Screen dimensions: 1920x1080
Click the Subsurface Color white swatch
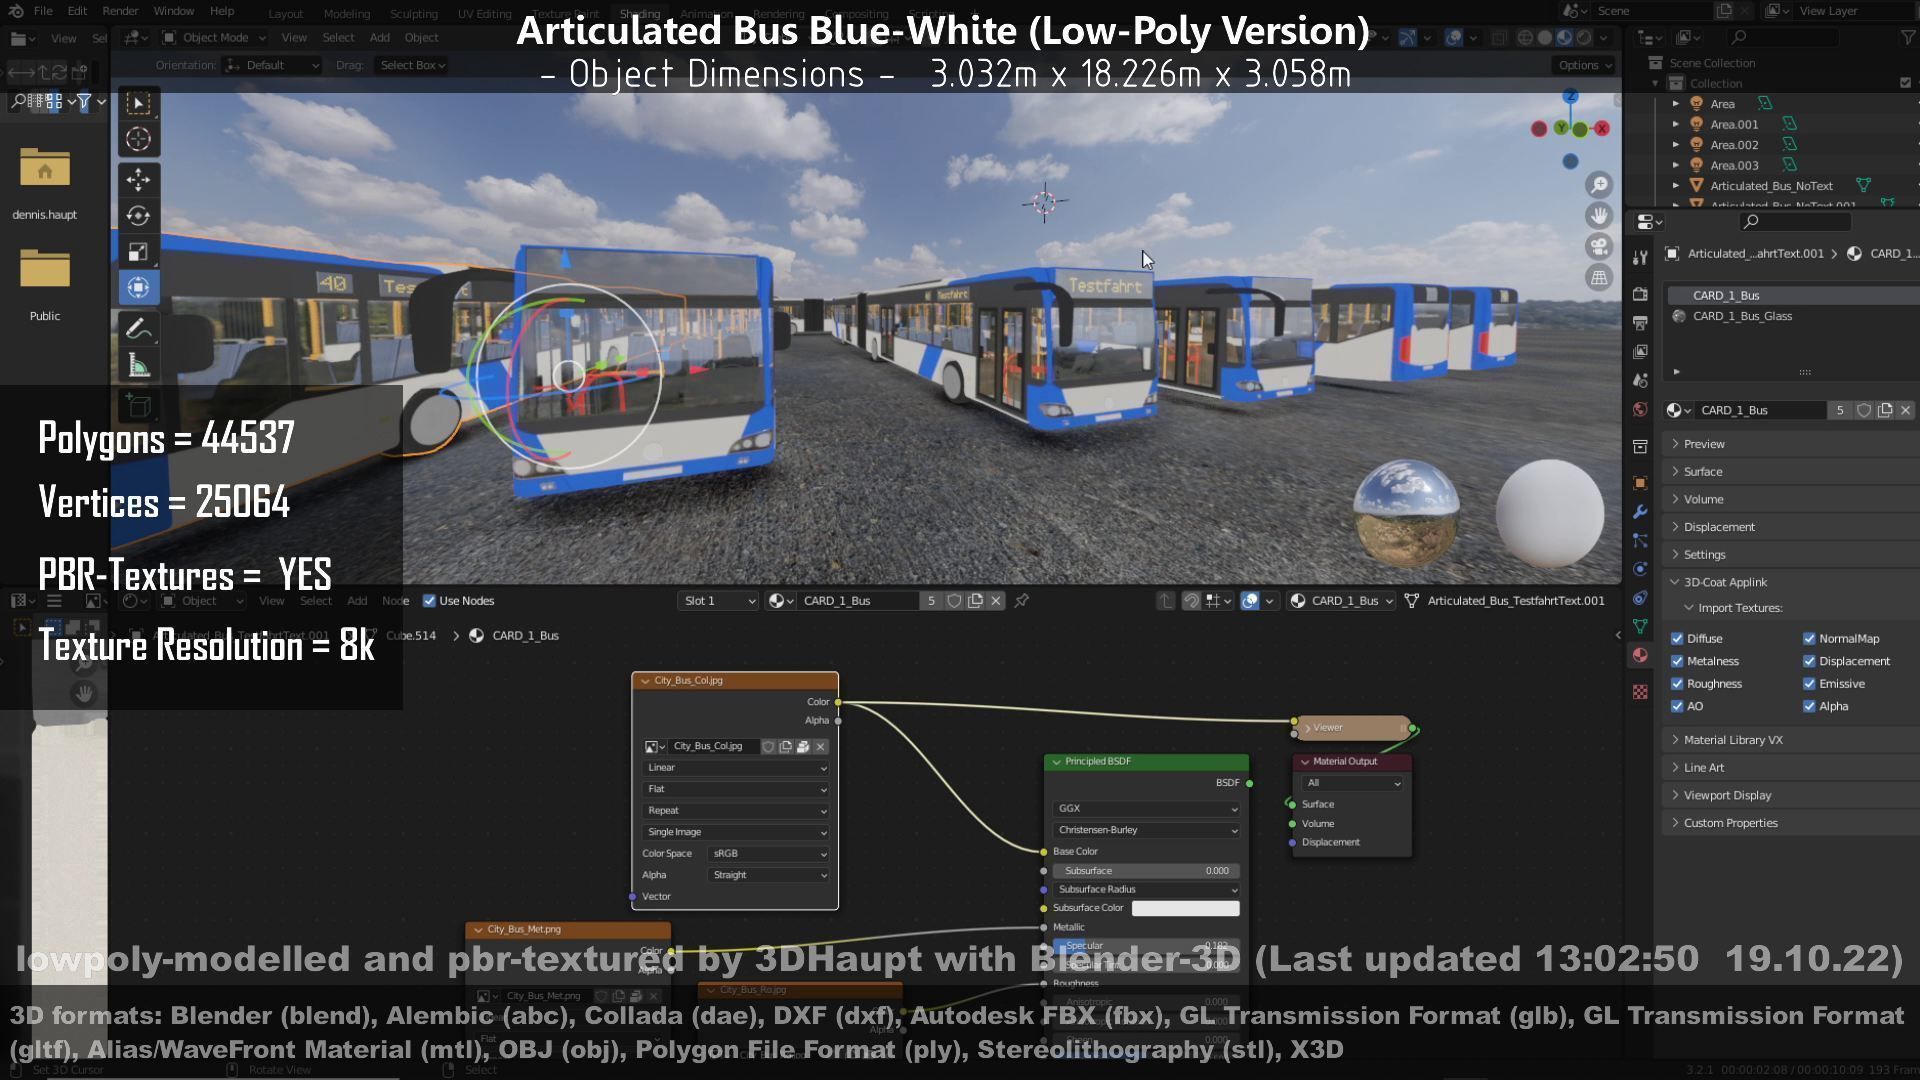click(1185, 908)
